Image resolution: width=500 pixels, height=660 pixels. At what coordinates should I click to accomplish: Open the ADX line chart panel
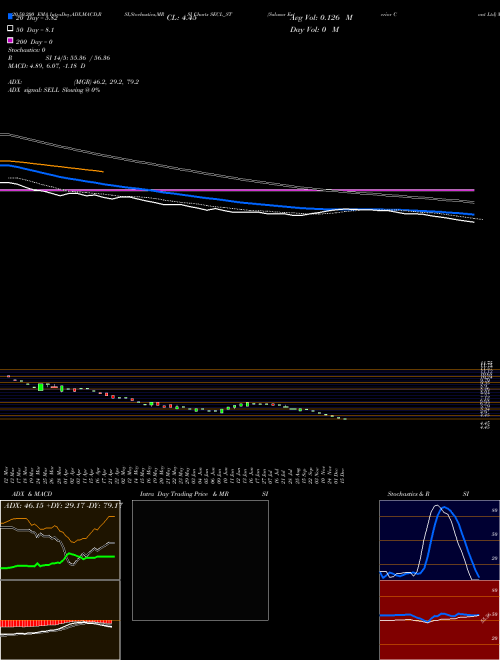[x=60, y=540]
